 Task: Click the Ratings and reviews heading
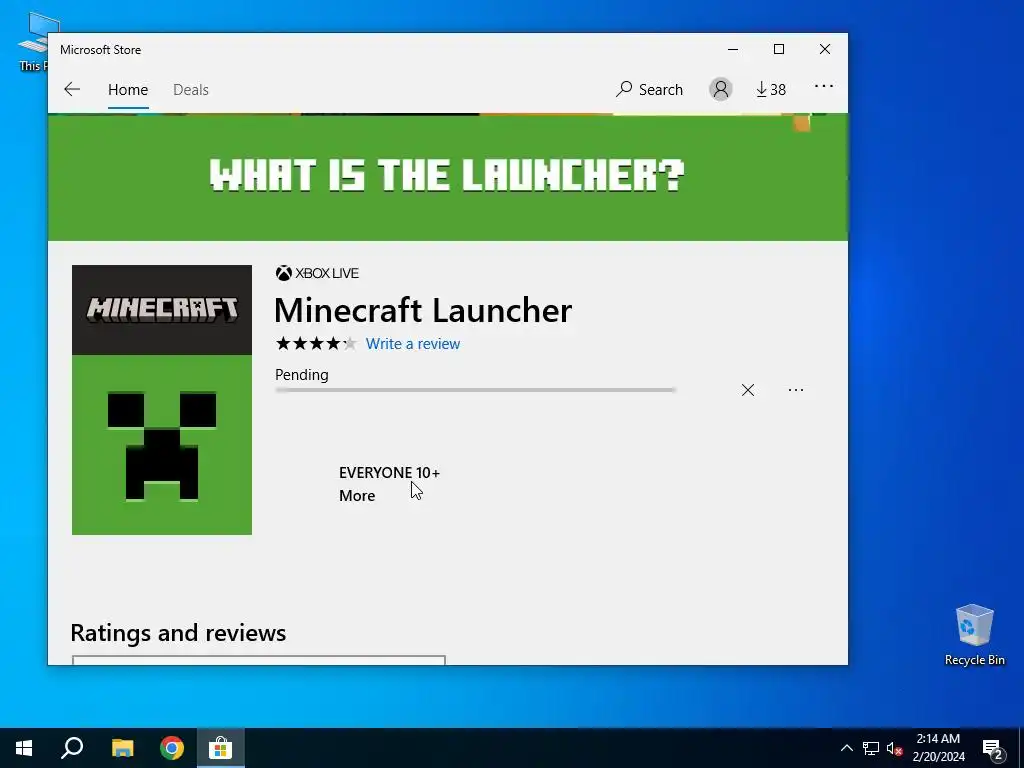coord(178,633)
